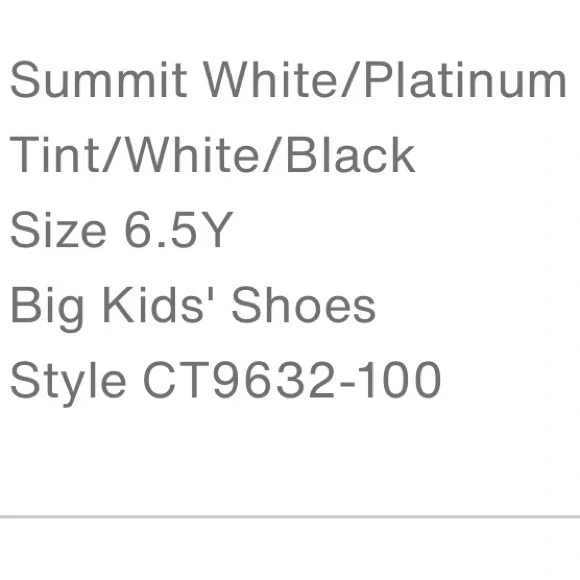Select the size value "6.5Y"
The width and height of the screenshot is (580, 580).
click(x=178, y=229)
